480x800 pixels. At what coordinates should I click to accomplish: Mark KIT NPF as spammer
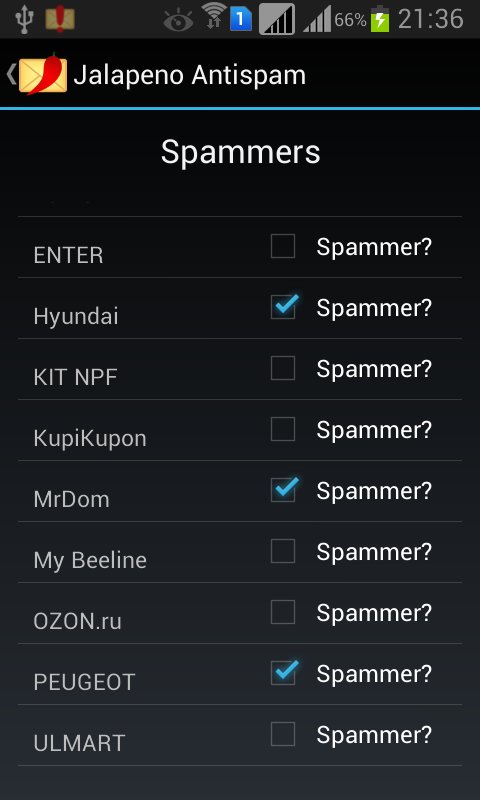(283, 368)
